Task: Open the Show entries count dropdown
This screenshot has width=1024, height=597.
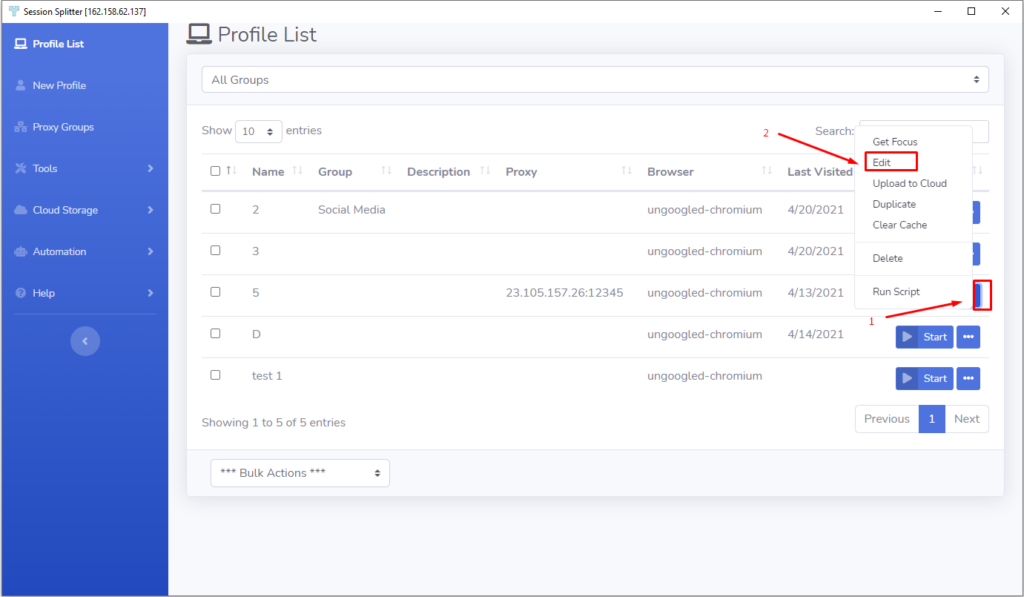Action: click(258, 131)
